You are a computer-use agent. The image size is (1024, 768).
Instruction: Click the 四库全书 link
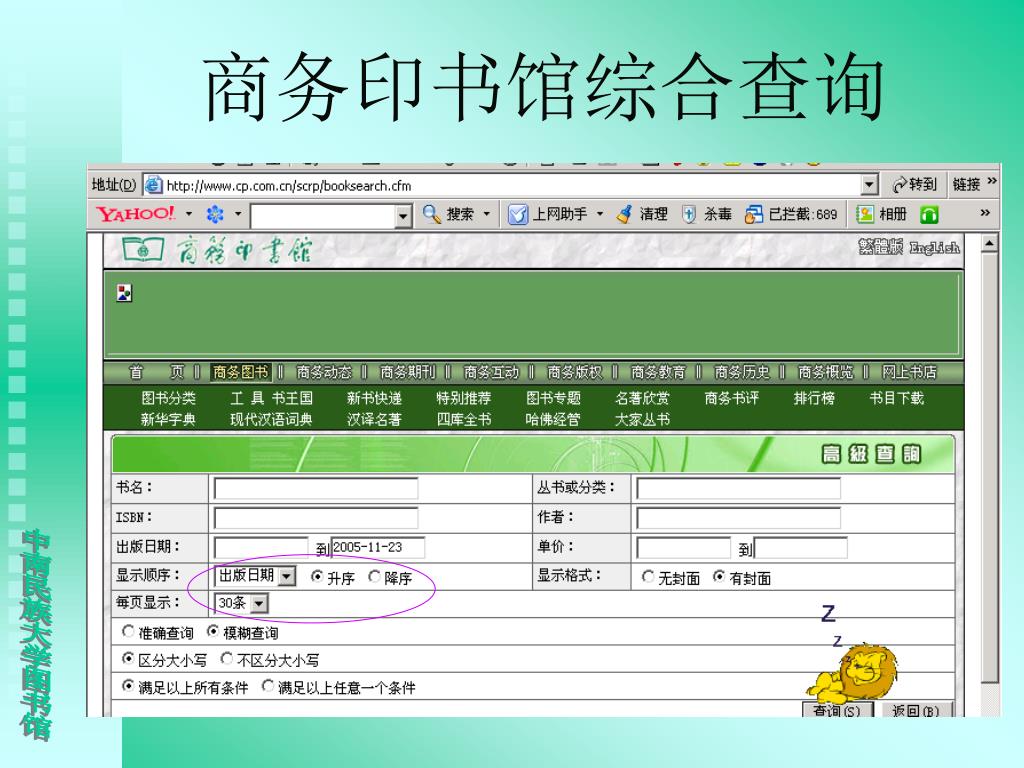[x=464, y=419]
